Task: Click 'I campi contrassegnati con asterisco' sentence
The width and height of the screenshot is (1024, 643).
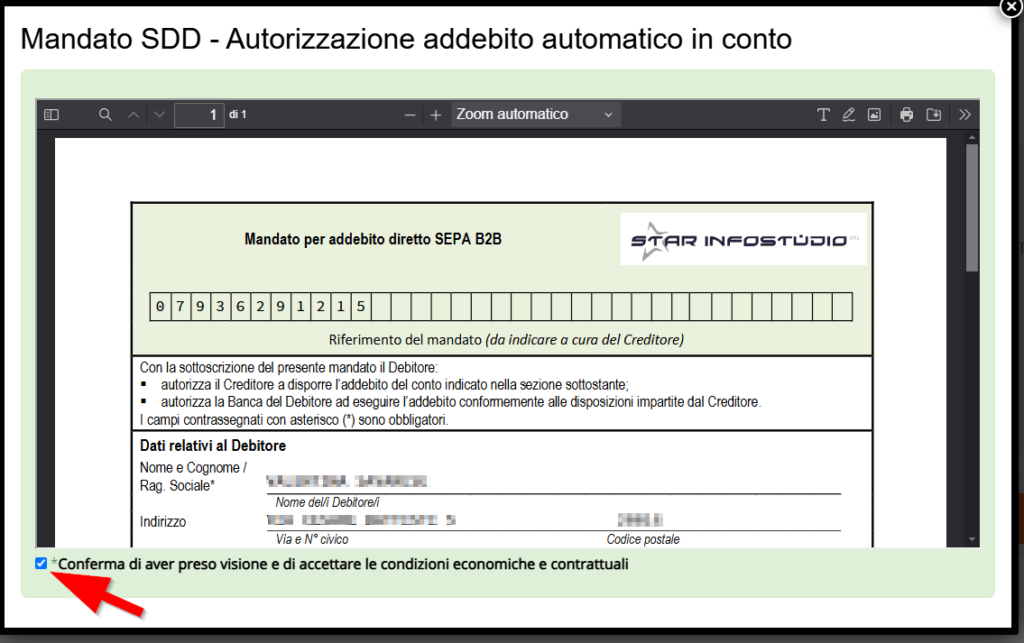Action: (x=294, y=420)
